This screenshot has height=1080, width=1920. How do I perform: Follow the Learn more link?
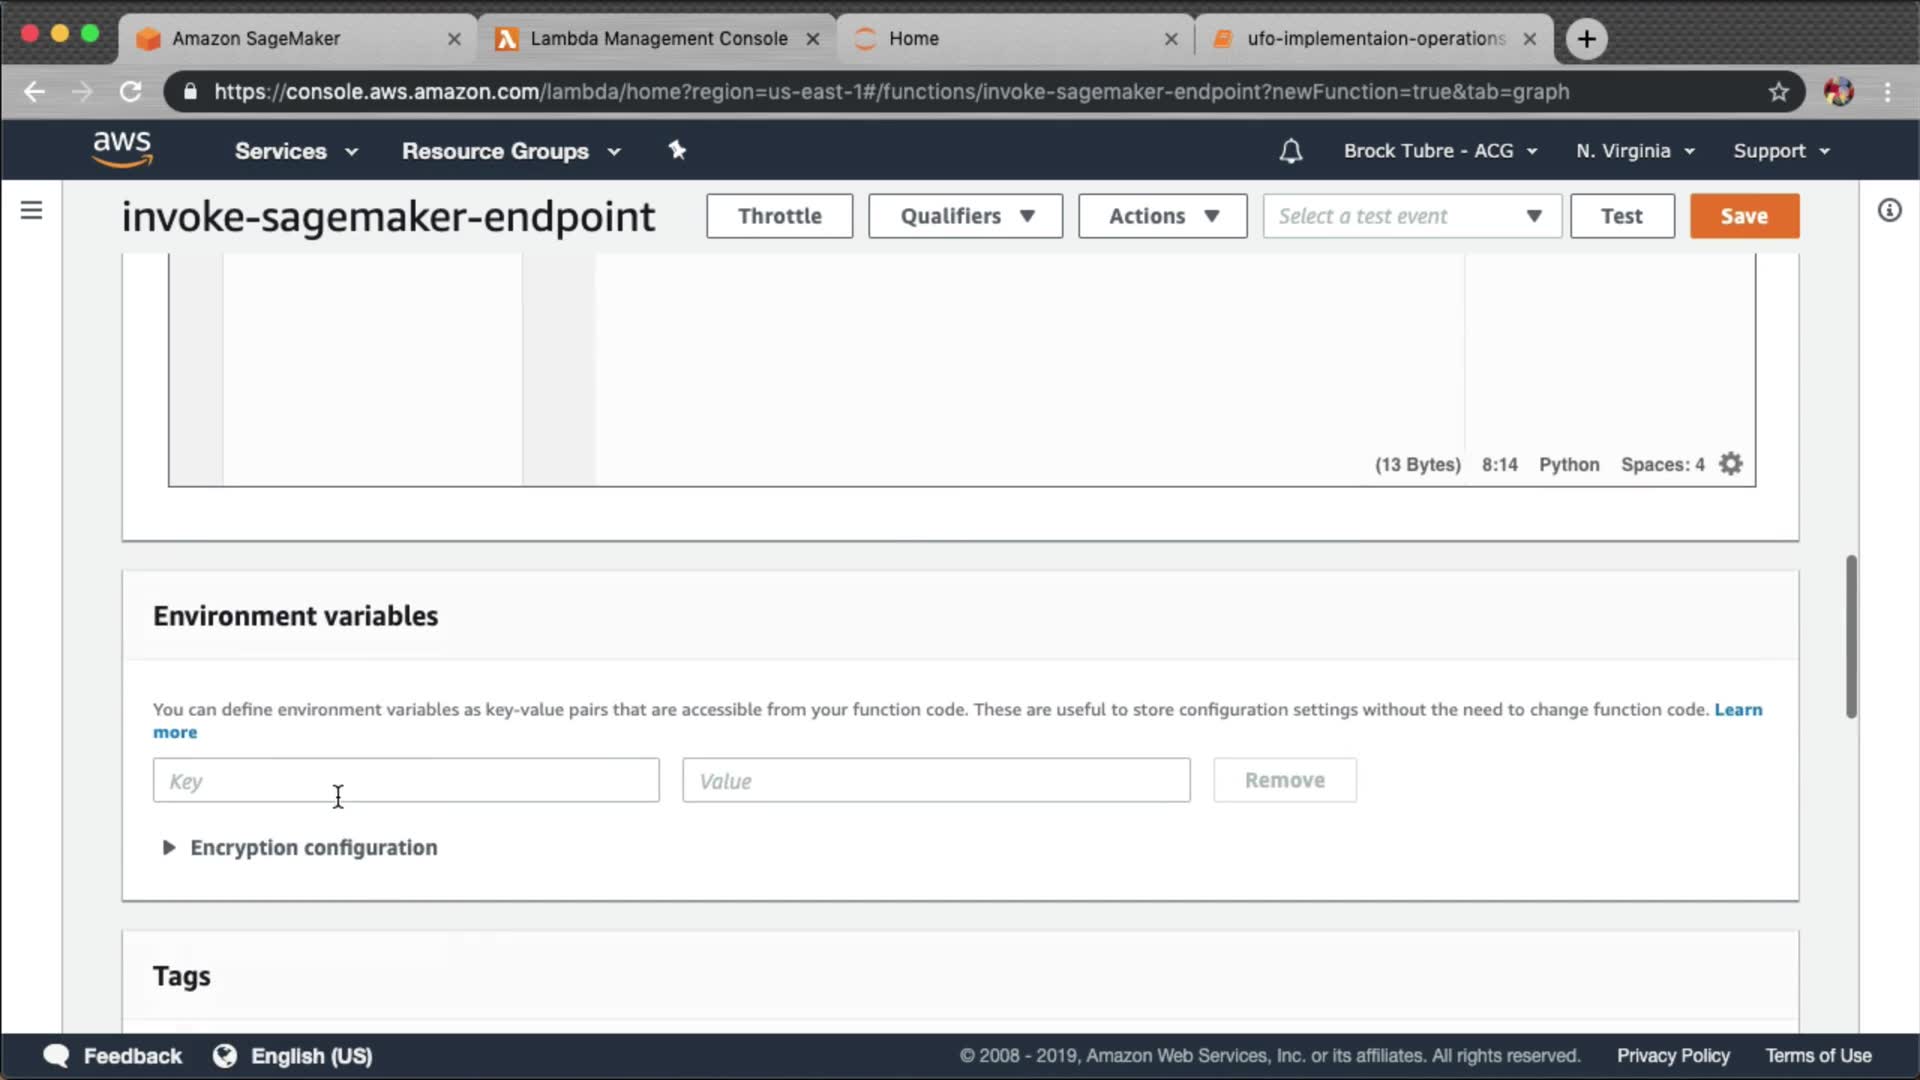click(1738, 709)
